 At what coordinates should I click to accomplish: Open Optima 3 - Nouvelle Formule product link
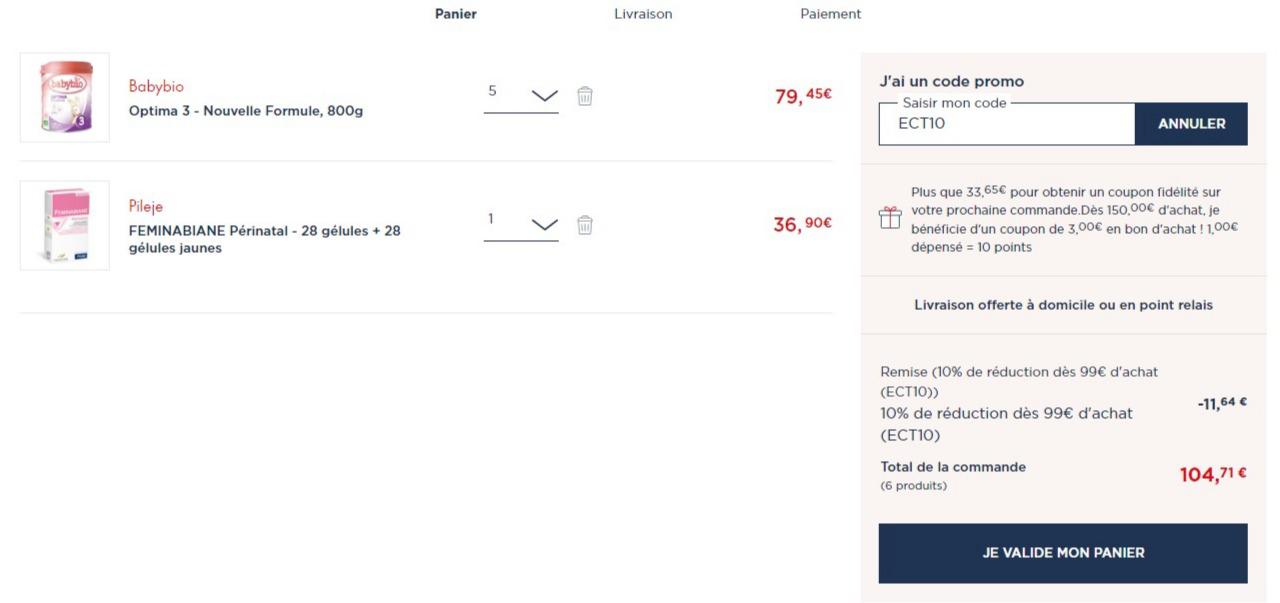(x=246, y=111)
